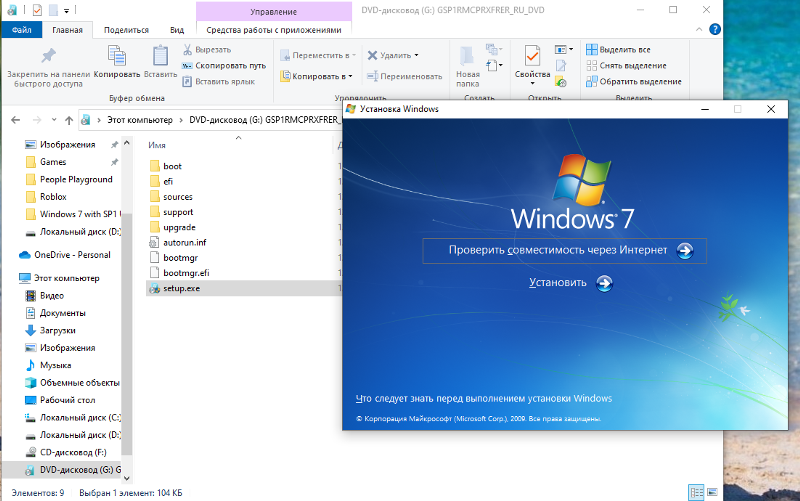Open Объемные объекты in navigation tree
This screenshot has height=501, width=800.
point(79,382)
